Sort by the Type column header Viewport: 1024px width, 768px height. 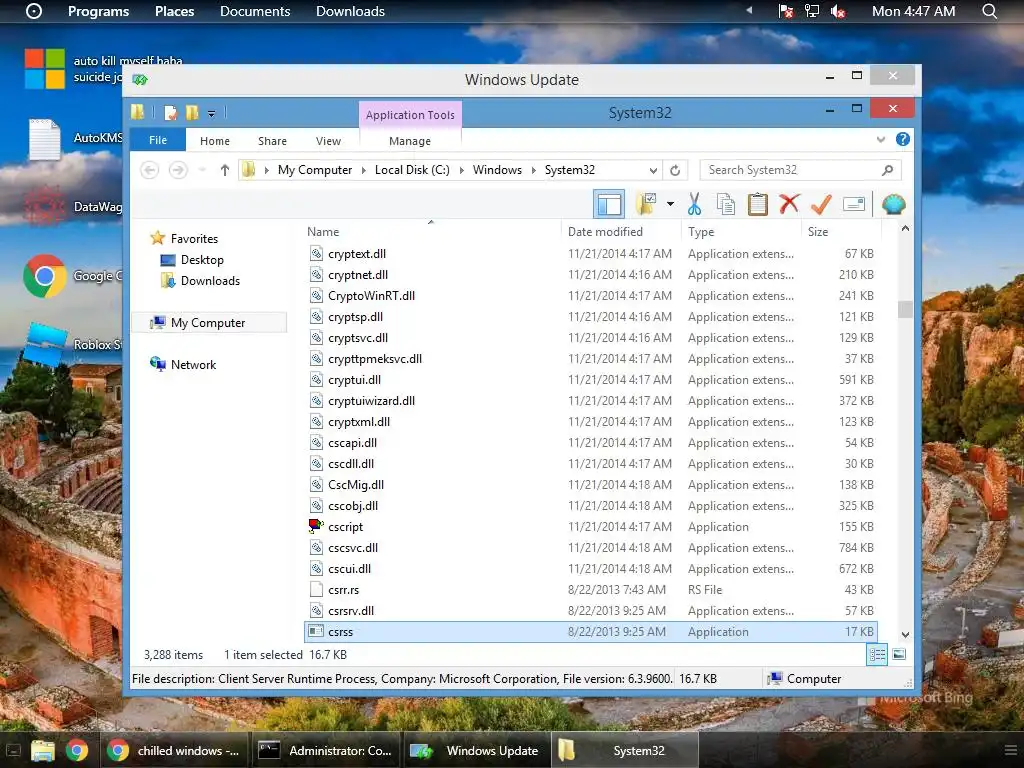click(x=741, y=231)
